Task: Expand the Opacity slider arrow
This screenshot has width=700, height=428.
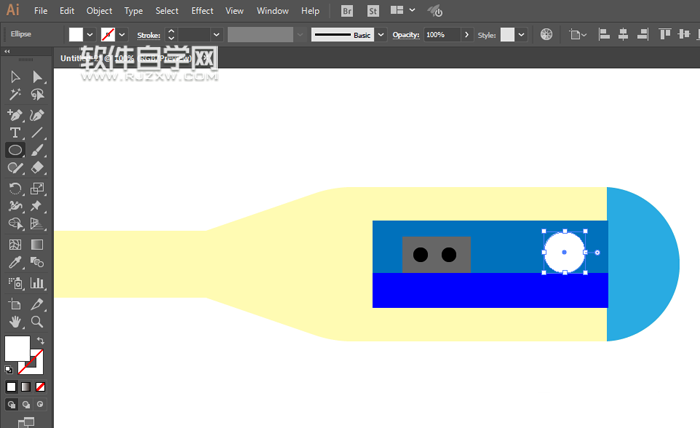Action: (x=467, y=34)
